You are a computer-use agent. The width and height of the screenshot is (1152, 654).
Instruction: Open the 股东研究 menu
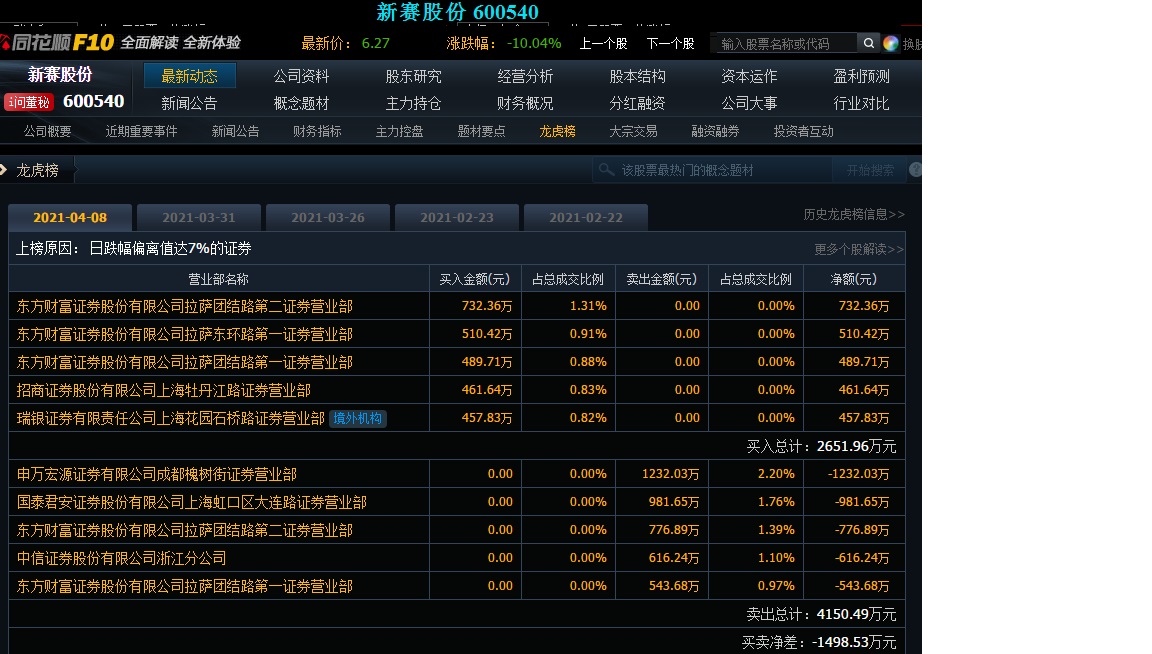click(x=413, y=76)
